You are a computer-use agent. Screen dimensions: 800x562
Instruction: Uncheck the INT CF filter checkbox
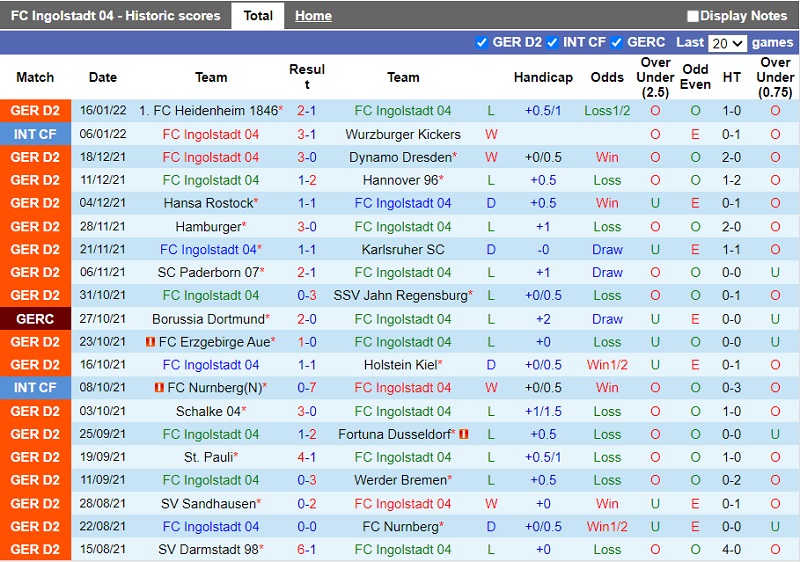coord(552,42)
